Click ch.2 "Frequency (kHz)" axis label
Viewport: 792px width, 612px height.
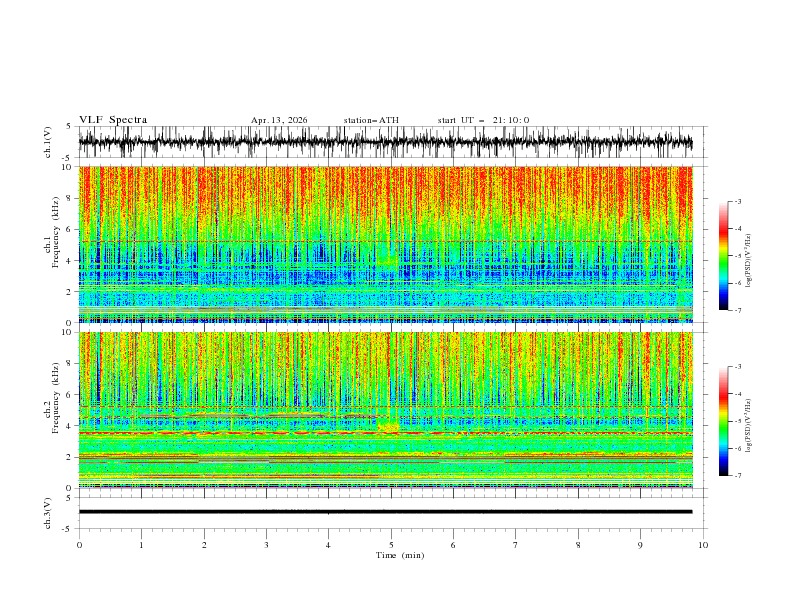[x=56, y=398]
